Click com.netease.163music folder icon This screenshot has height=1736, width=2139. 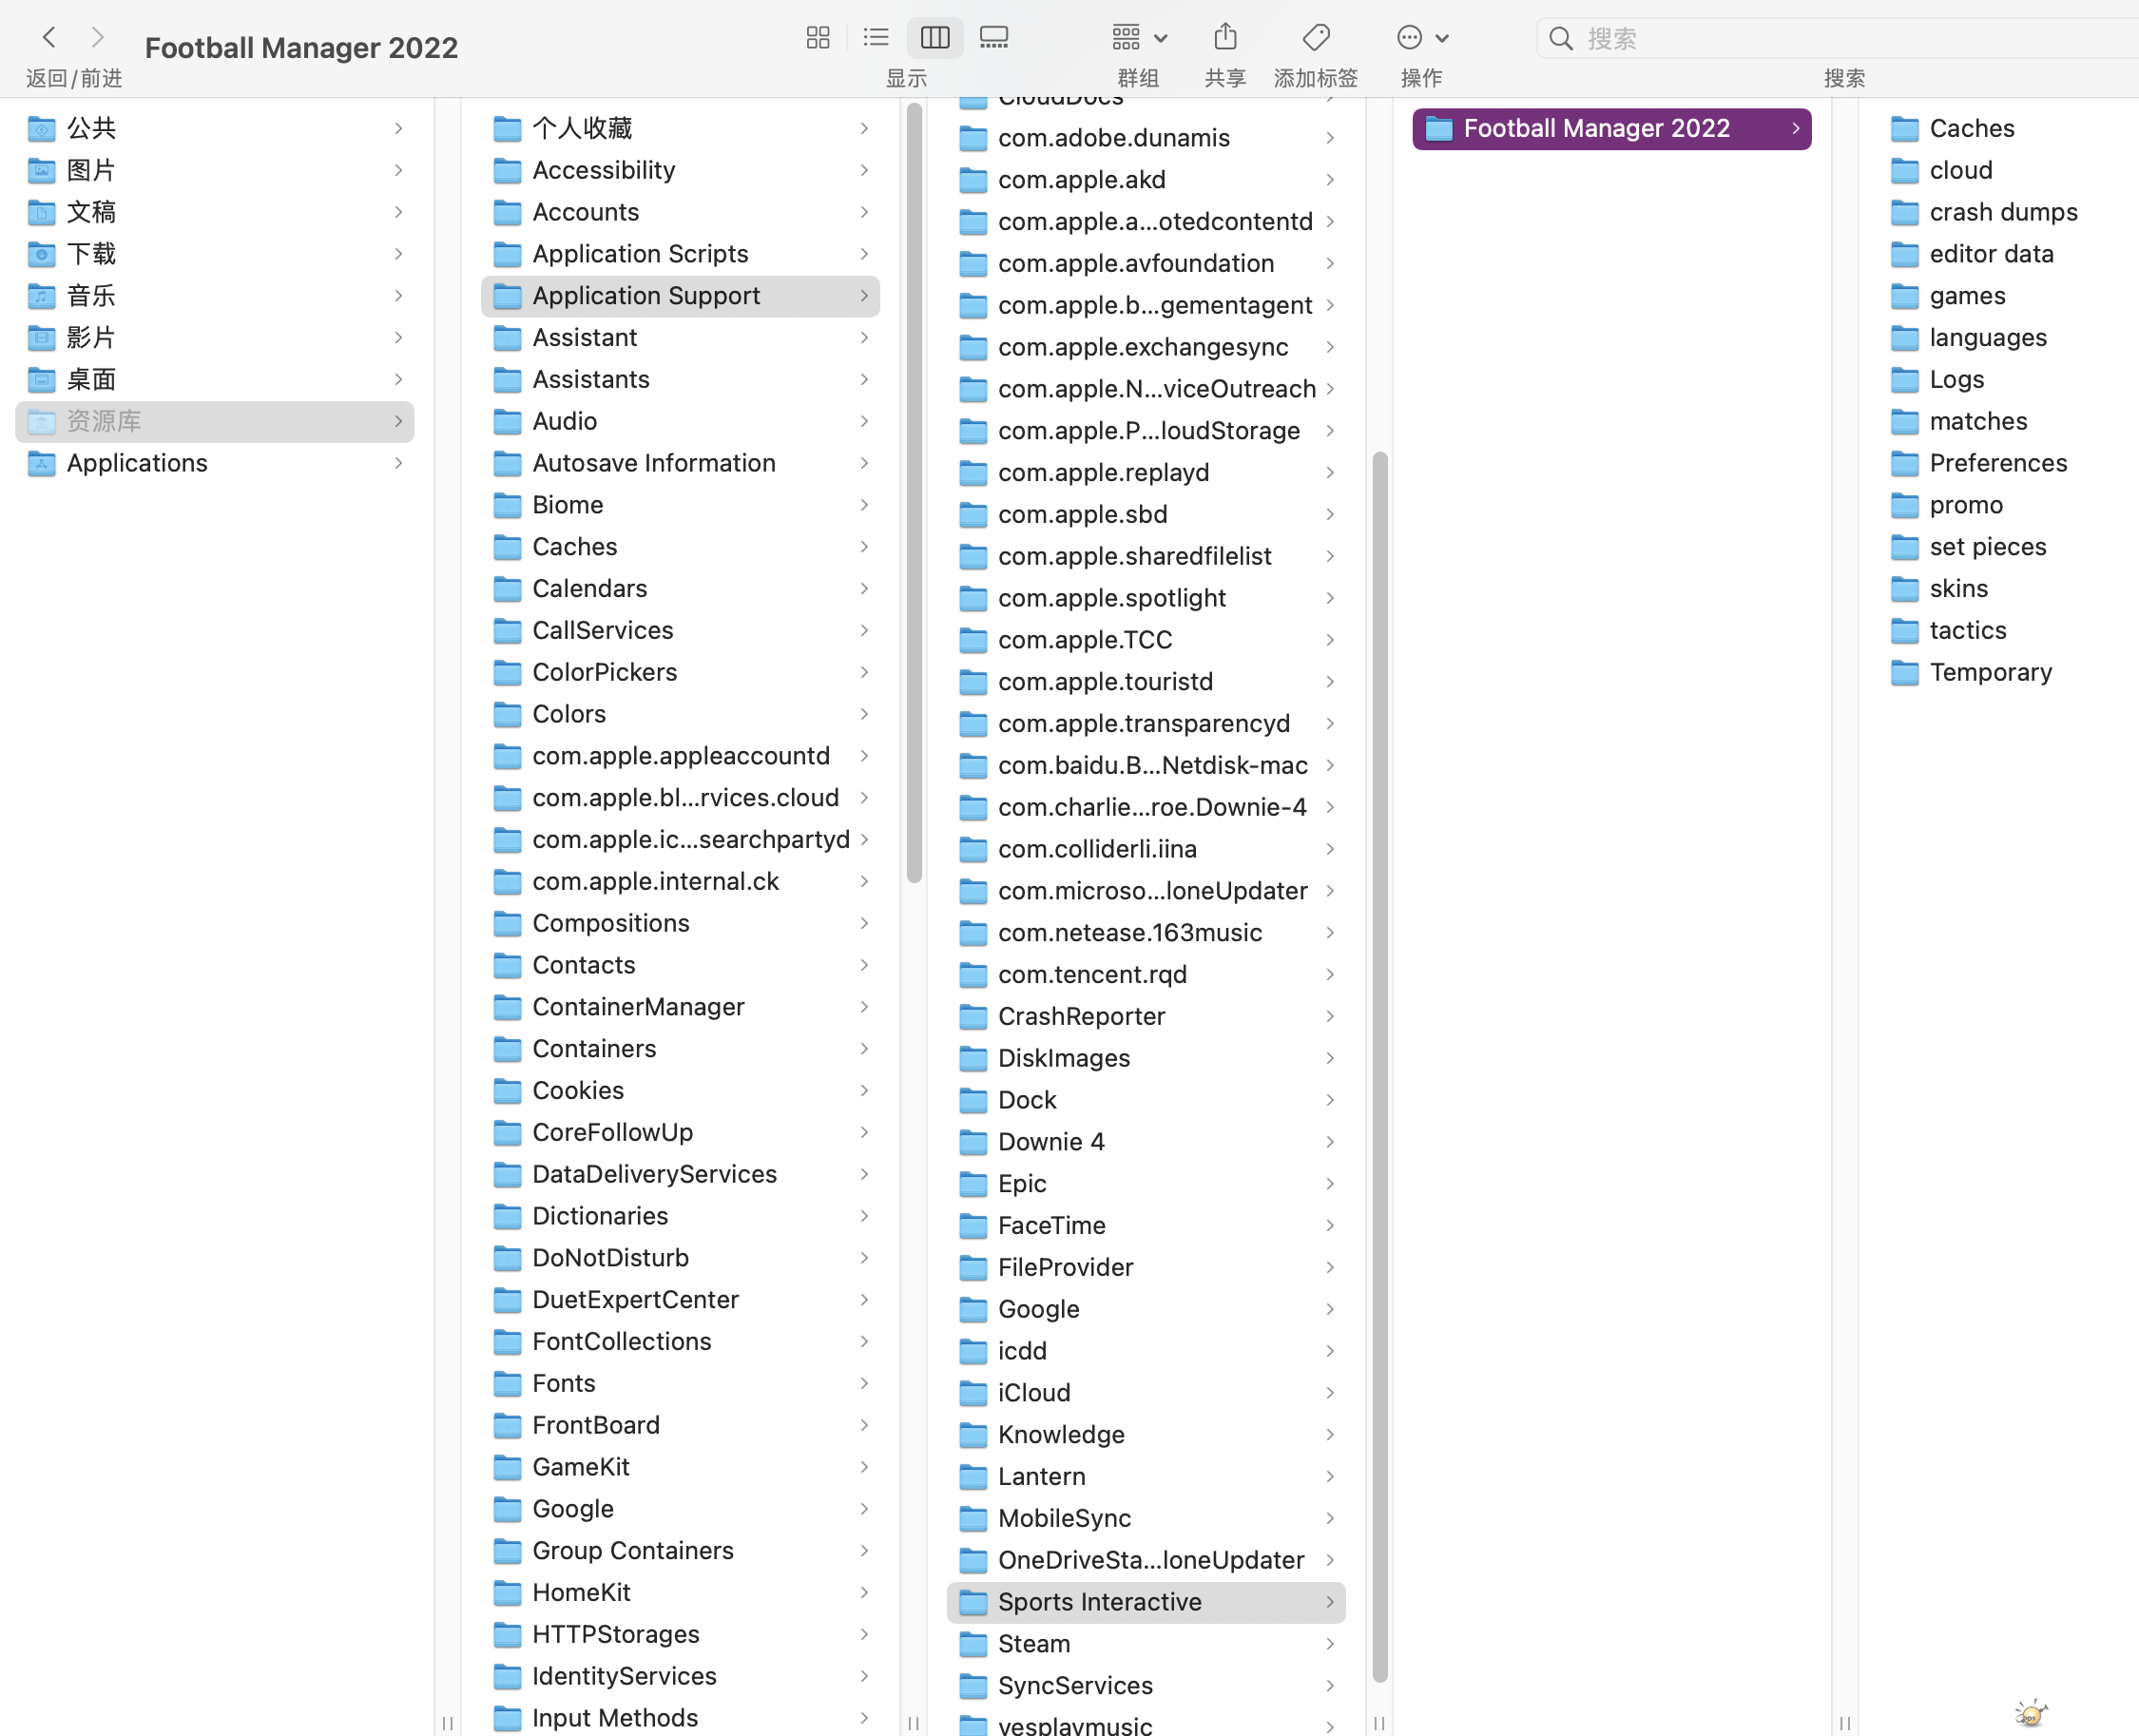coord(973,934)
